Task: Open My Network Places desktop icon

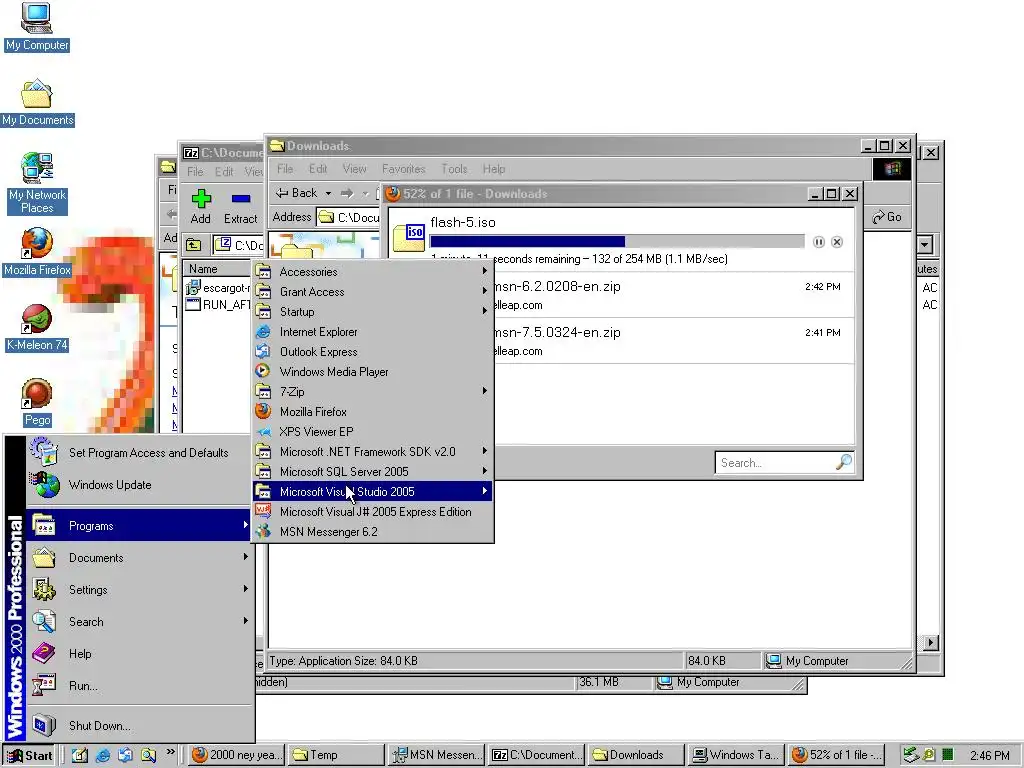Action: [x=37, y=183]
